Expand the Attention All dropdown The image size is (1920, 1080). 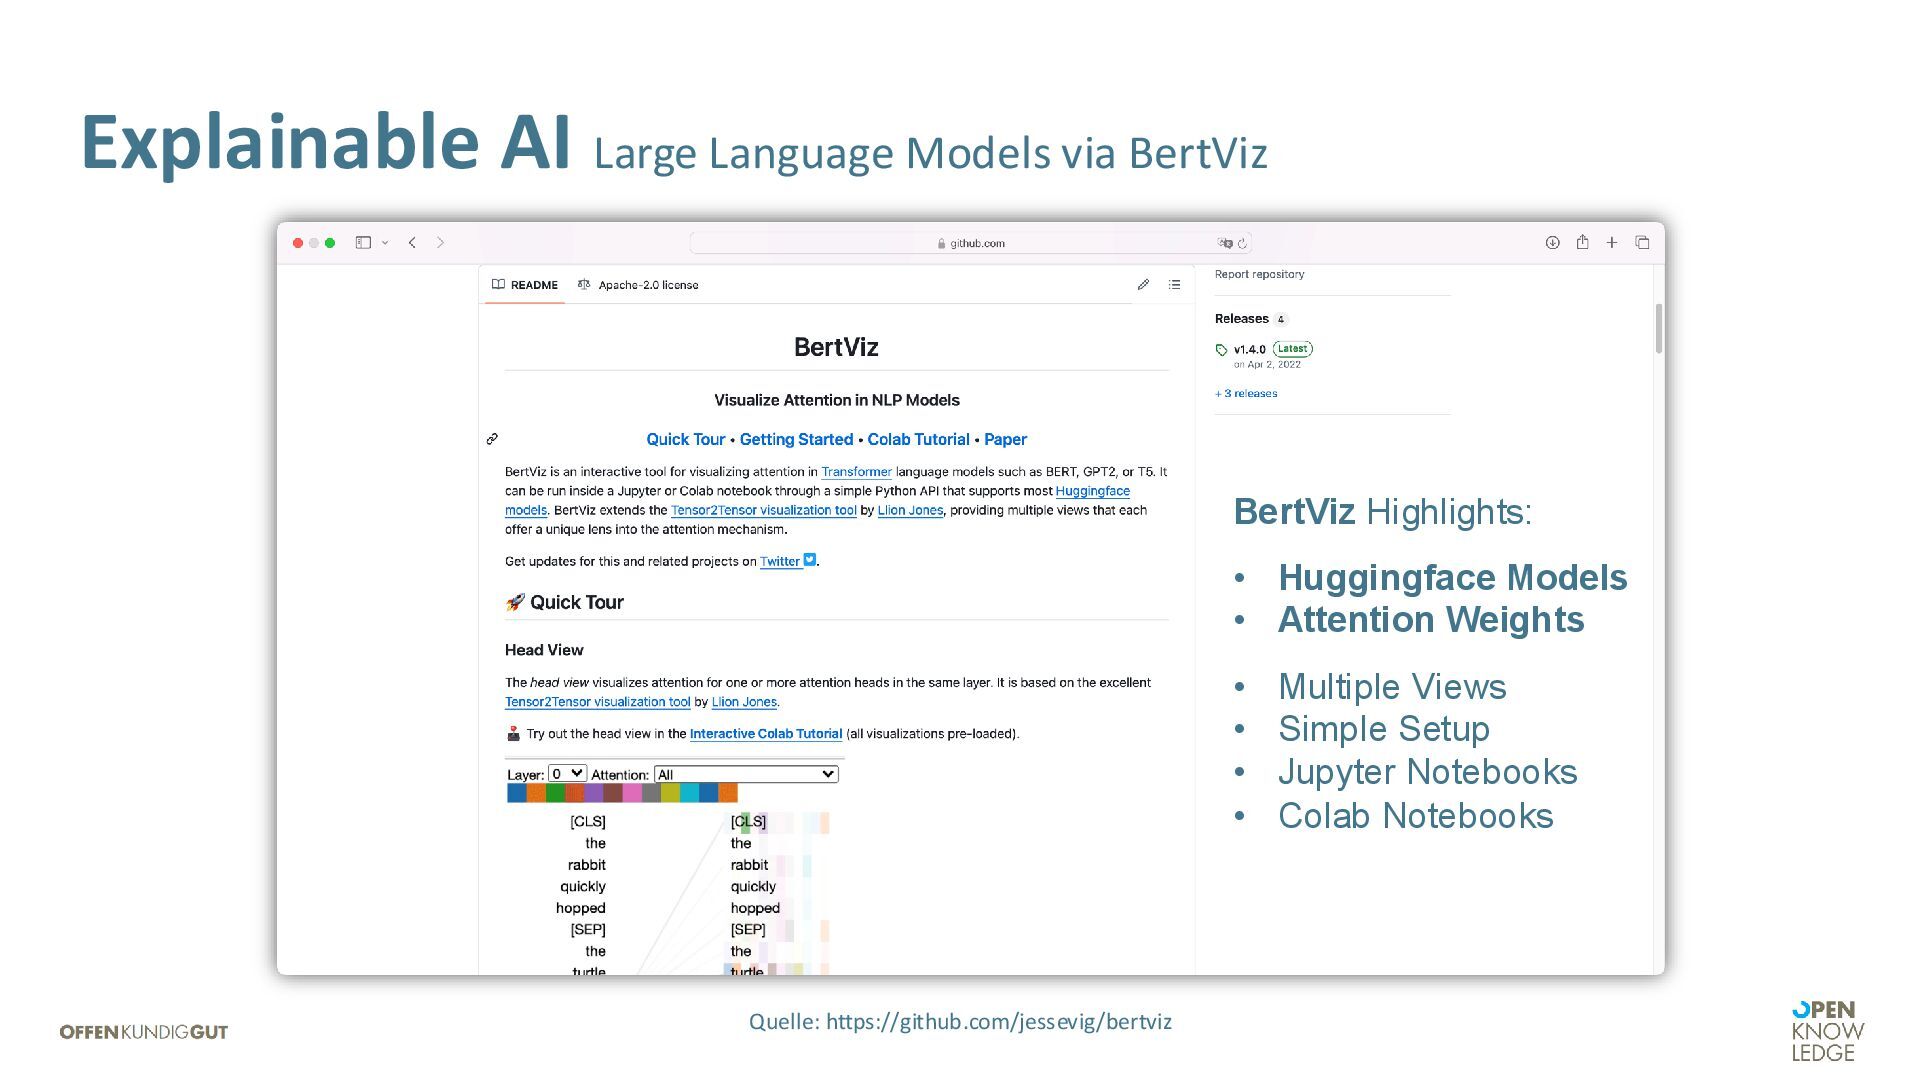[746, 775]
